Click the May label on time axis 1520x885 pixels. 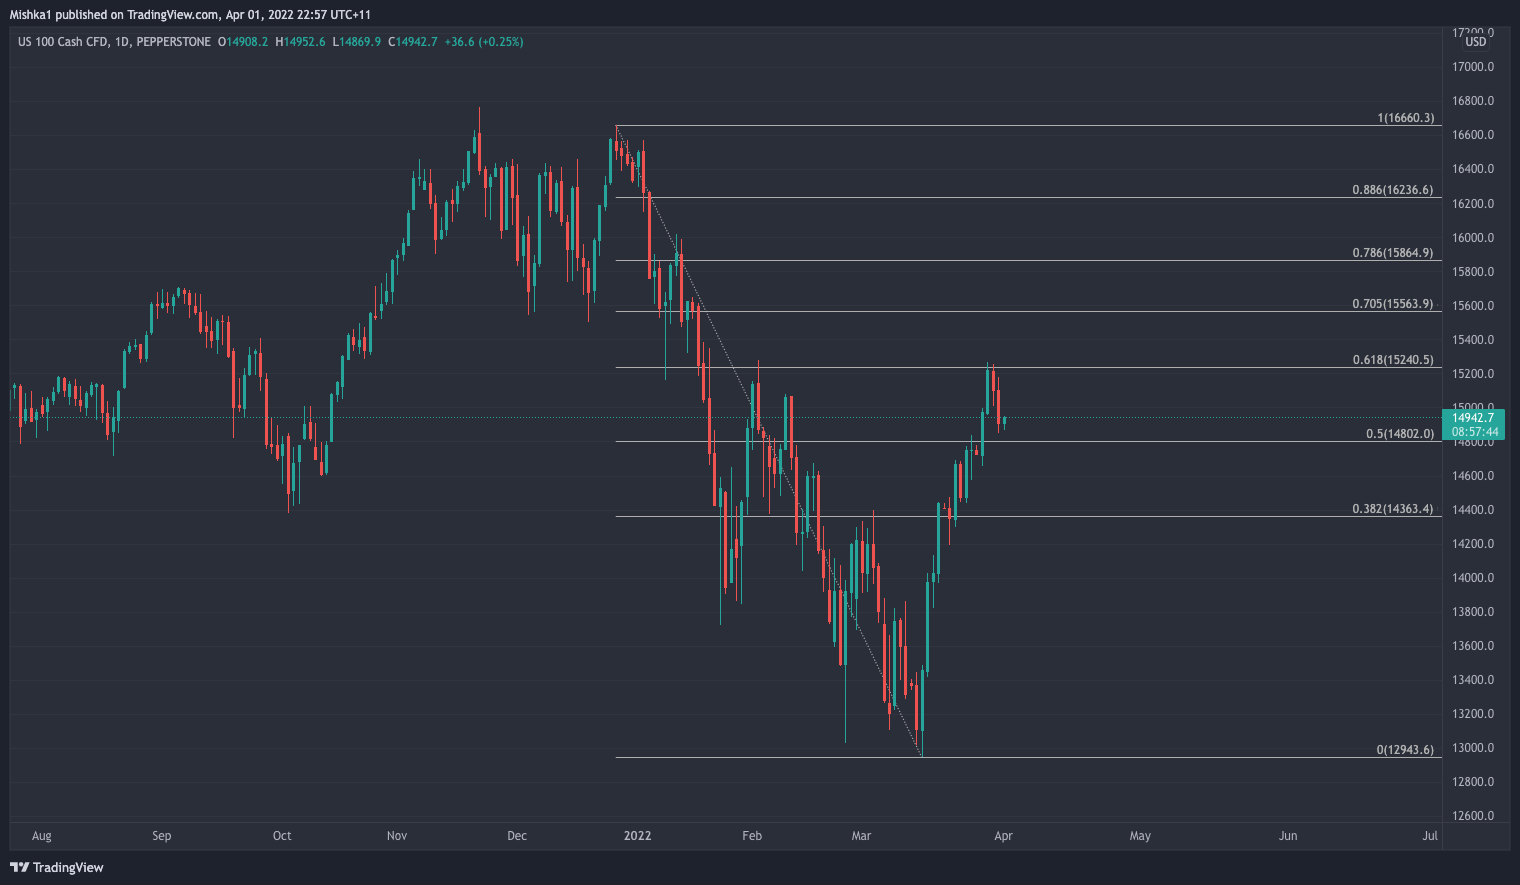tap(1140, 836)
